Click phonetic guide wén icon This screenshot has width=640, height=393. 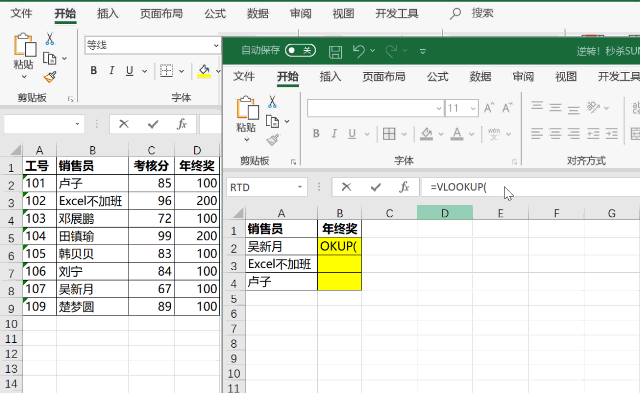494,133
